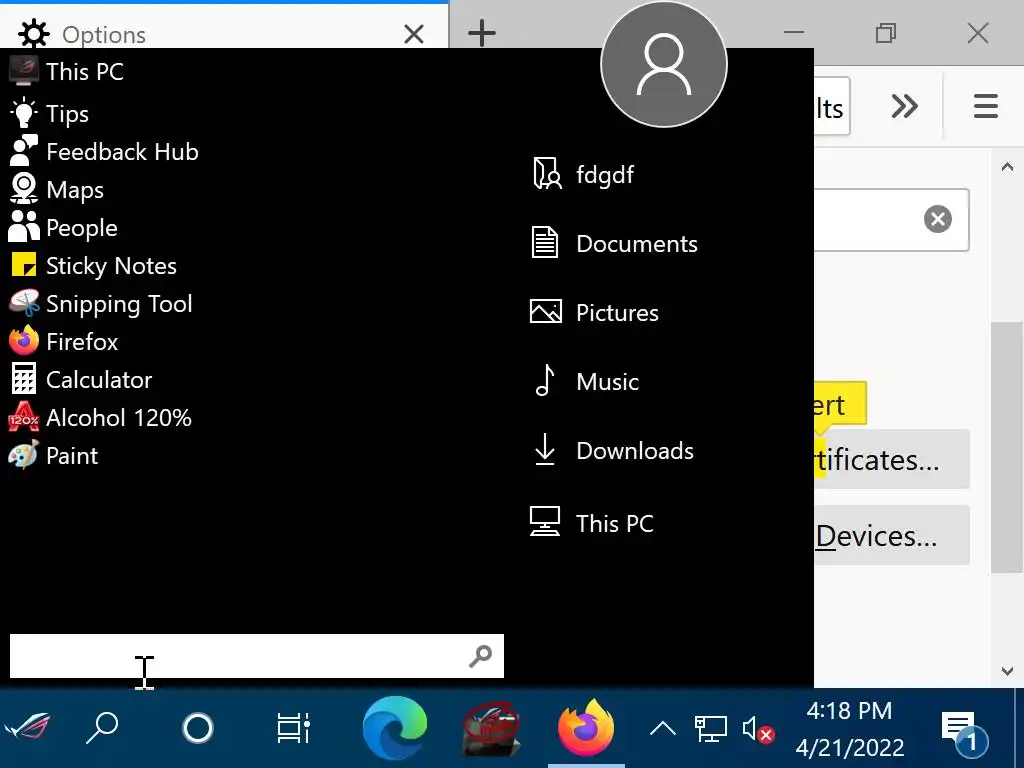
Task: Open This PC from the app list
Action: (67, 71)
